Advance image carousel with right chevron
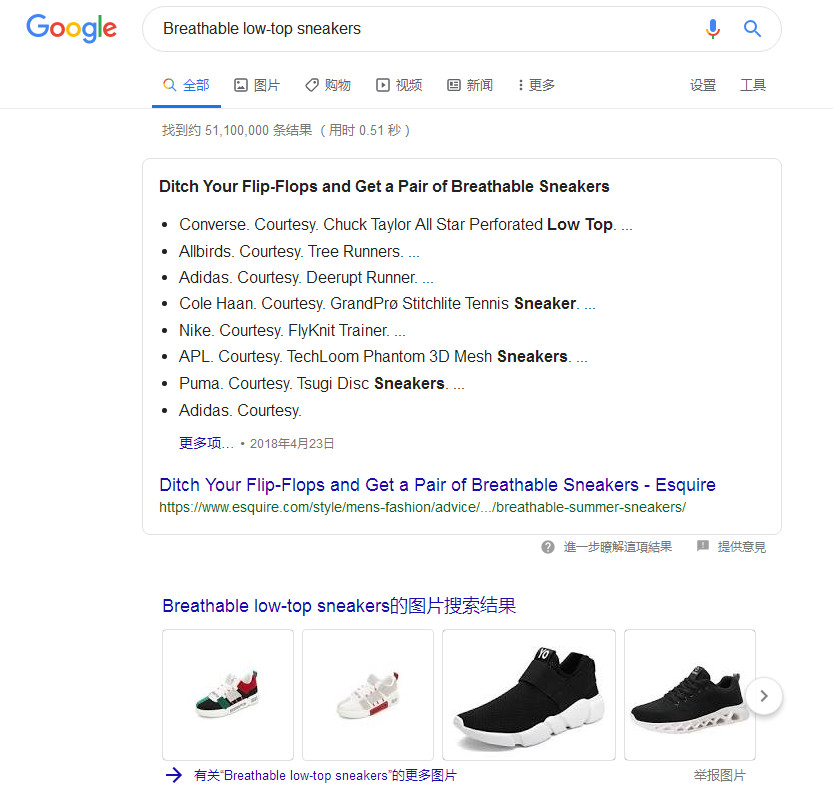The image size is (833, 789). (x=764, y=696)
